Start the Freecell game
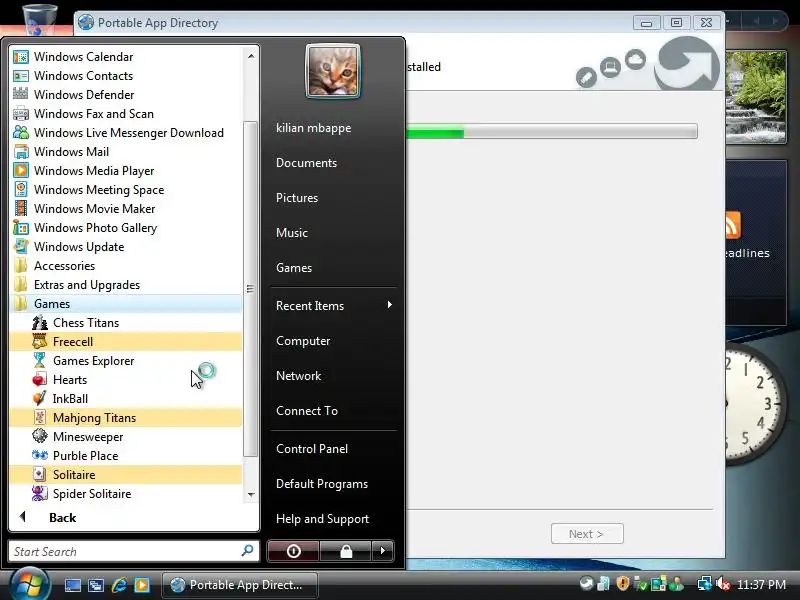800x600 pixels. (x=126, y=341)
